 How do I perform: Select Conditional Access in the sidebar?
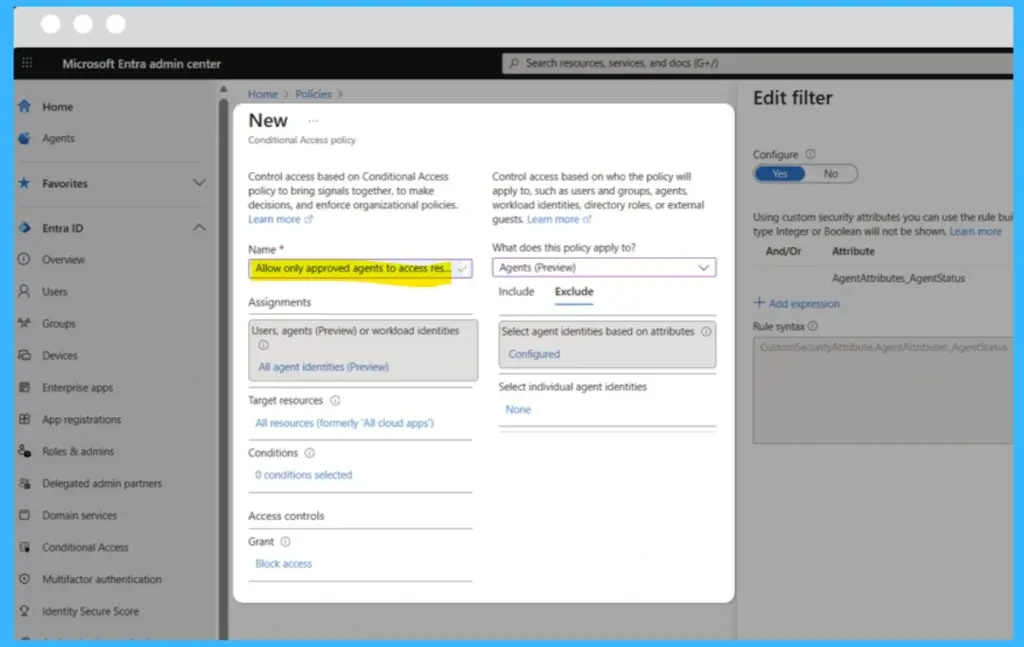[87, 547]
